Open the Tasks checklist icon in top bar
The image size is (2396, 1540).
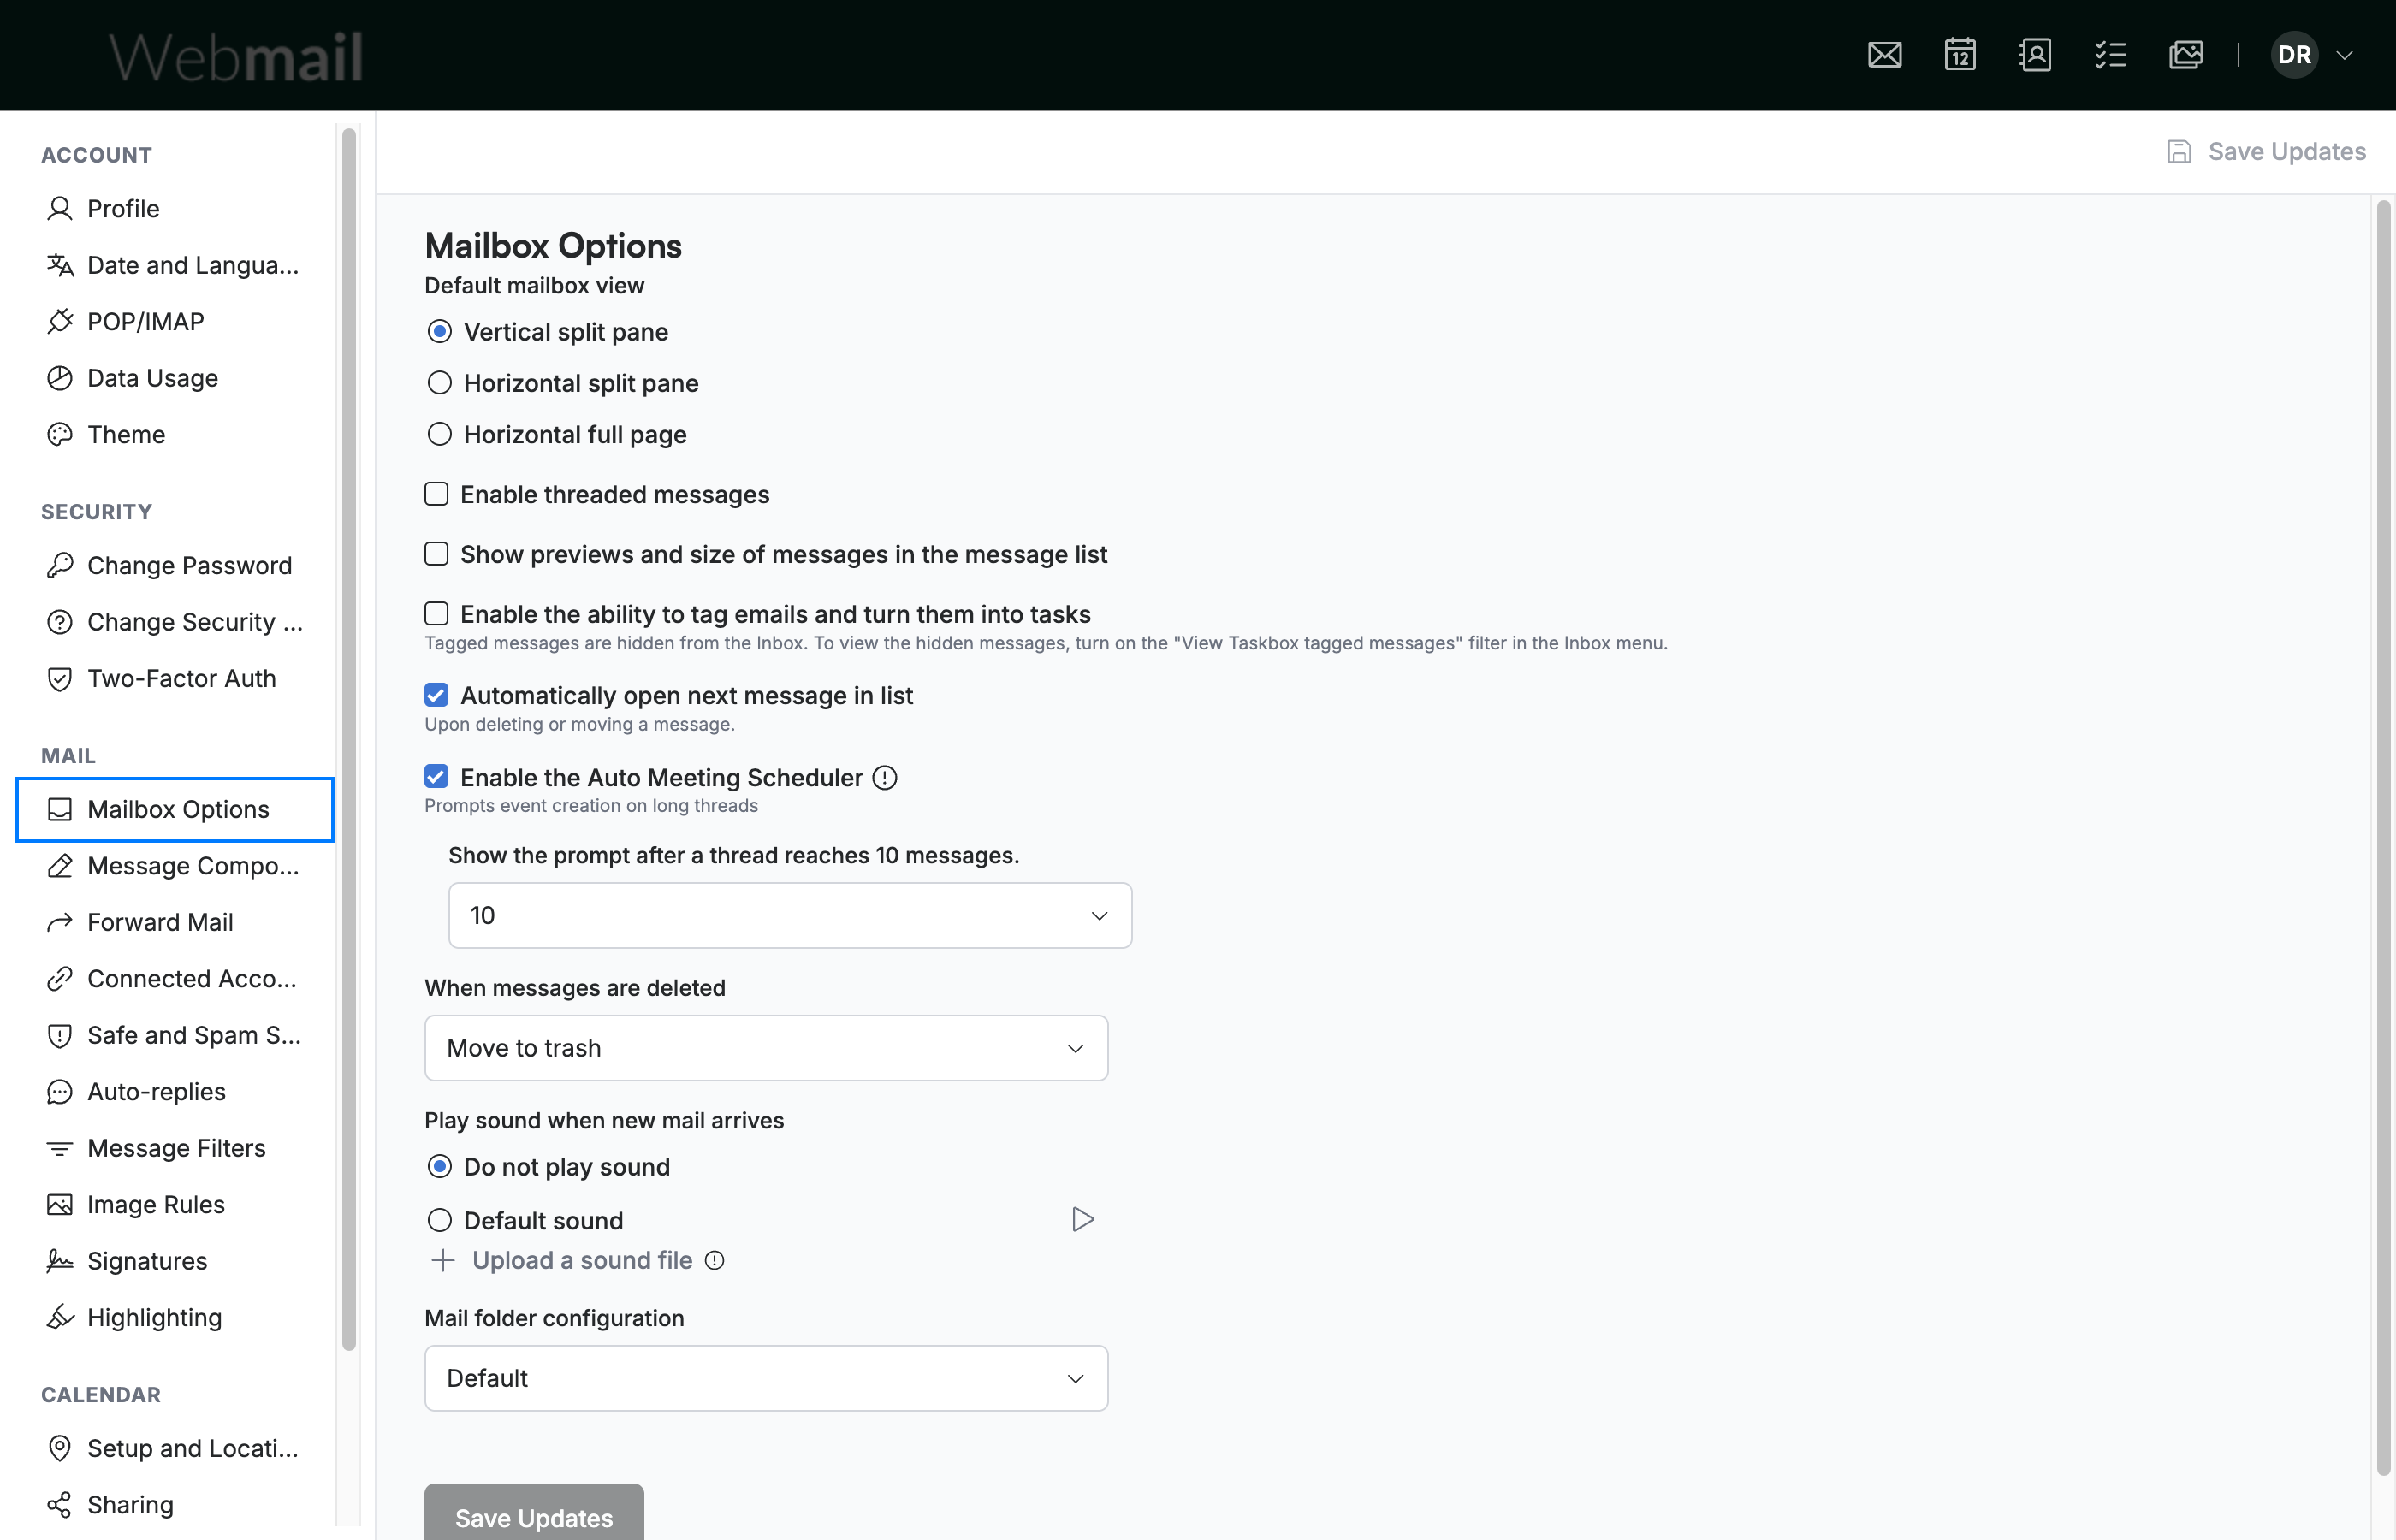pos(2110,54)
